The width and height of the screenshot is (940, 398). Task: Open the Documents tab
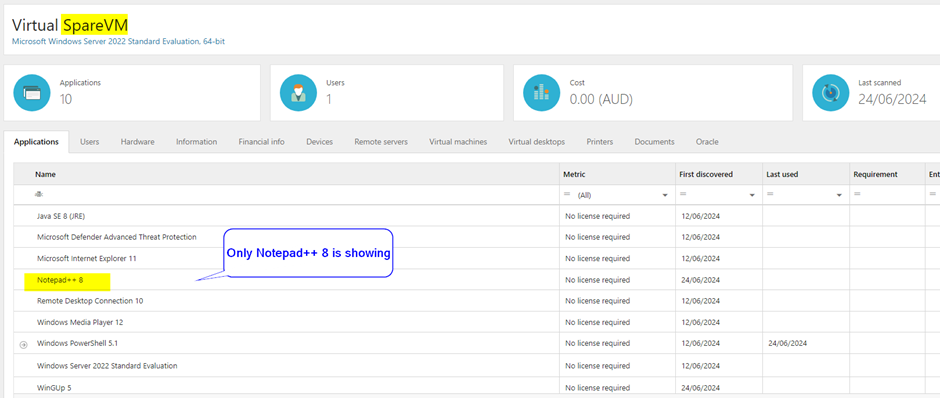[x=655, y=142]
